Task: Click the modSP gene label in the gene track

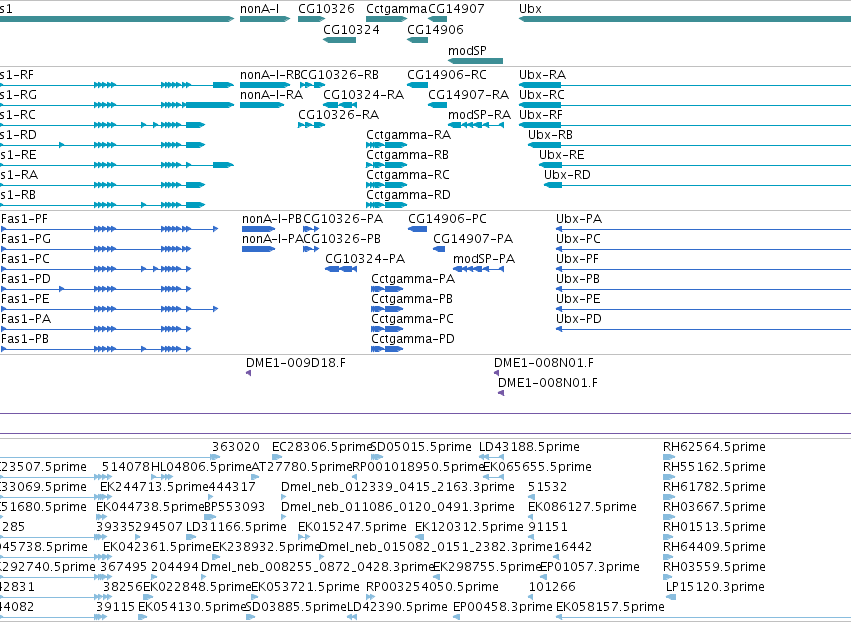Action: (x=467, y=50)
